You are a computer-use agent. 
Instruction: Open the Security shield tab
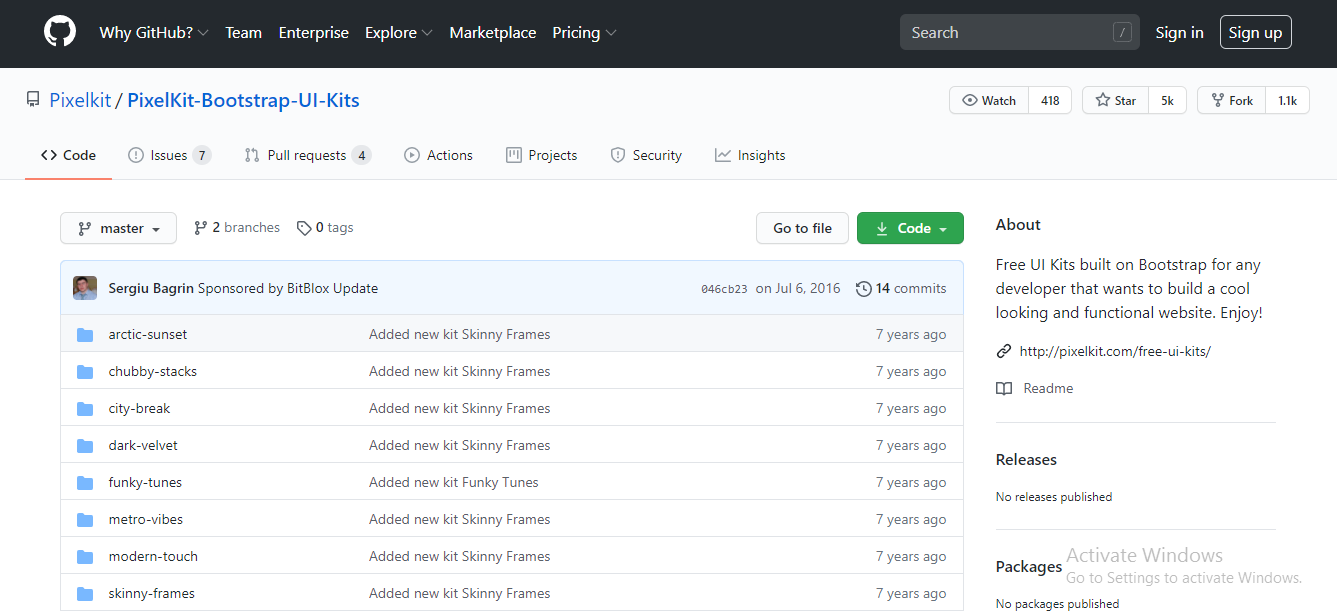click(x=645, y=155)
